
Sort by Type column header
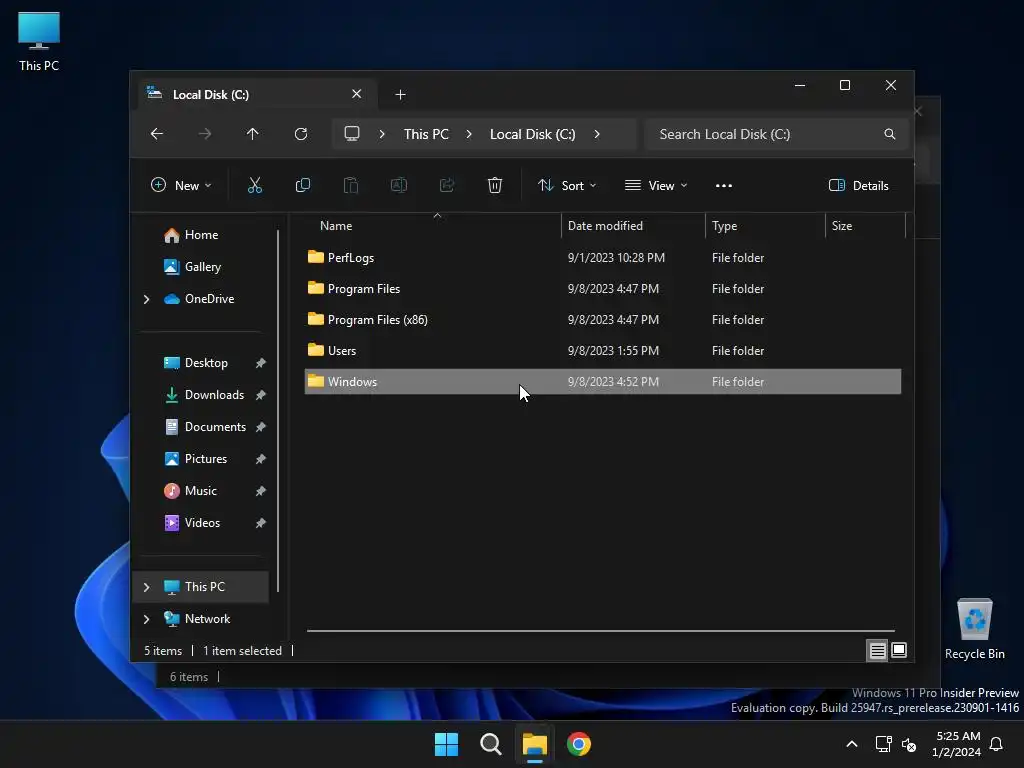click(x=765, y=226)
